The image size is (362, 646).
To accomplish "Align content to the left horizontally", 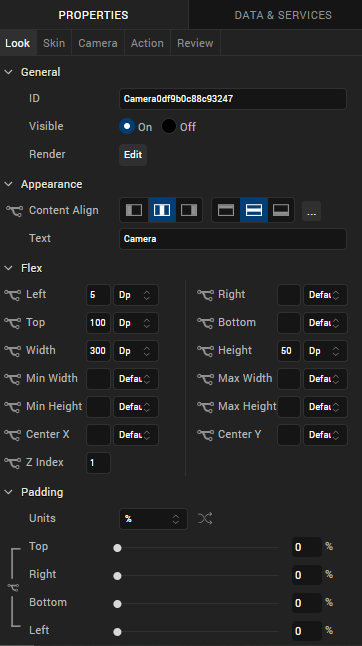I will (x=134, y=210).
